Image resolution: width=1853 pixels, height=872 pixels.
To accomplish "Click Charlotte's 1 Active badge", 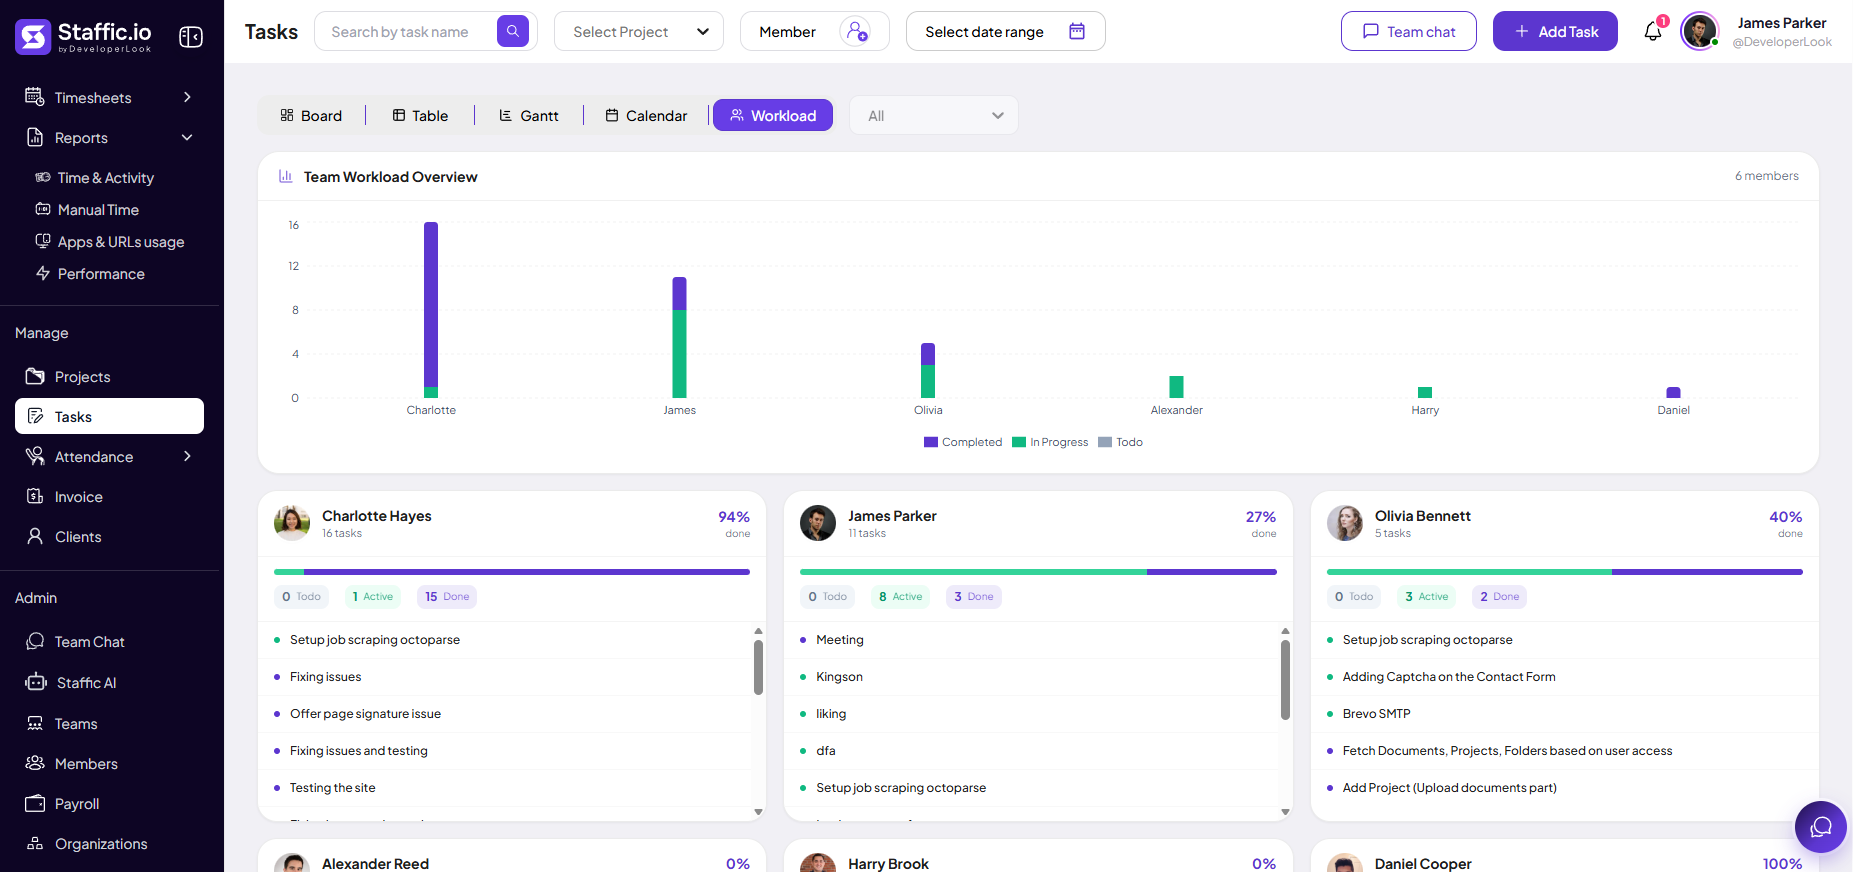I will point(372,596).
